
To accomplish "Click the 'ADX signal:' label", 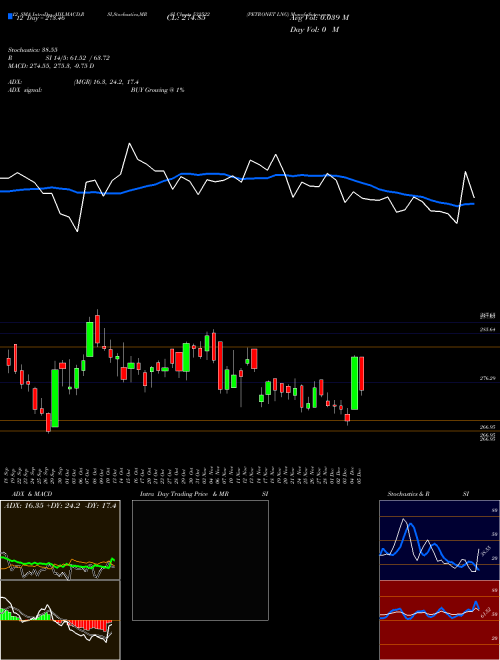I will pyautogui.click(x=25, y=90).
